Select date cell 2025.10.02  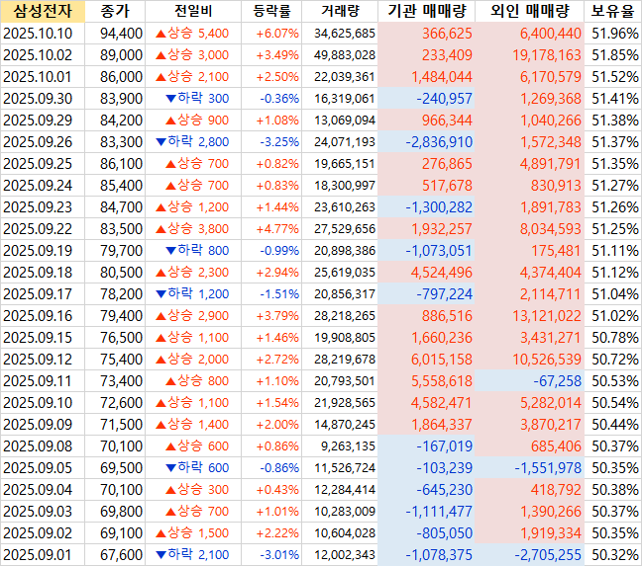(43, 55)
